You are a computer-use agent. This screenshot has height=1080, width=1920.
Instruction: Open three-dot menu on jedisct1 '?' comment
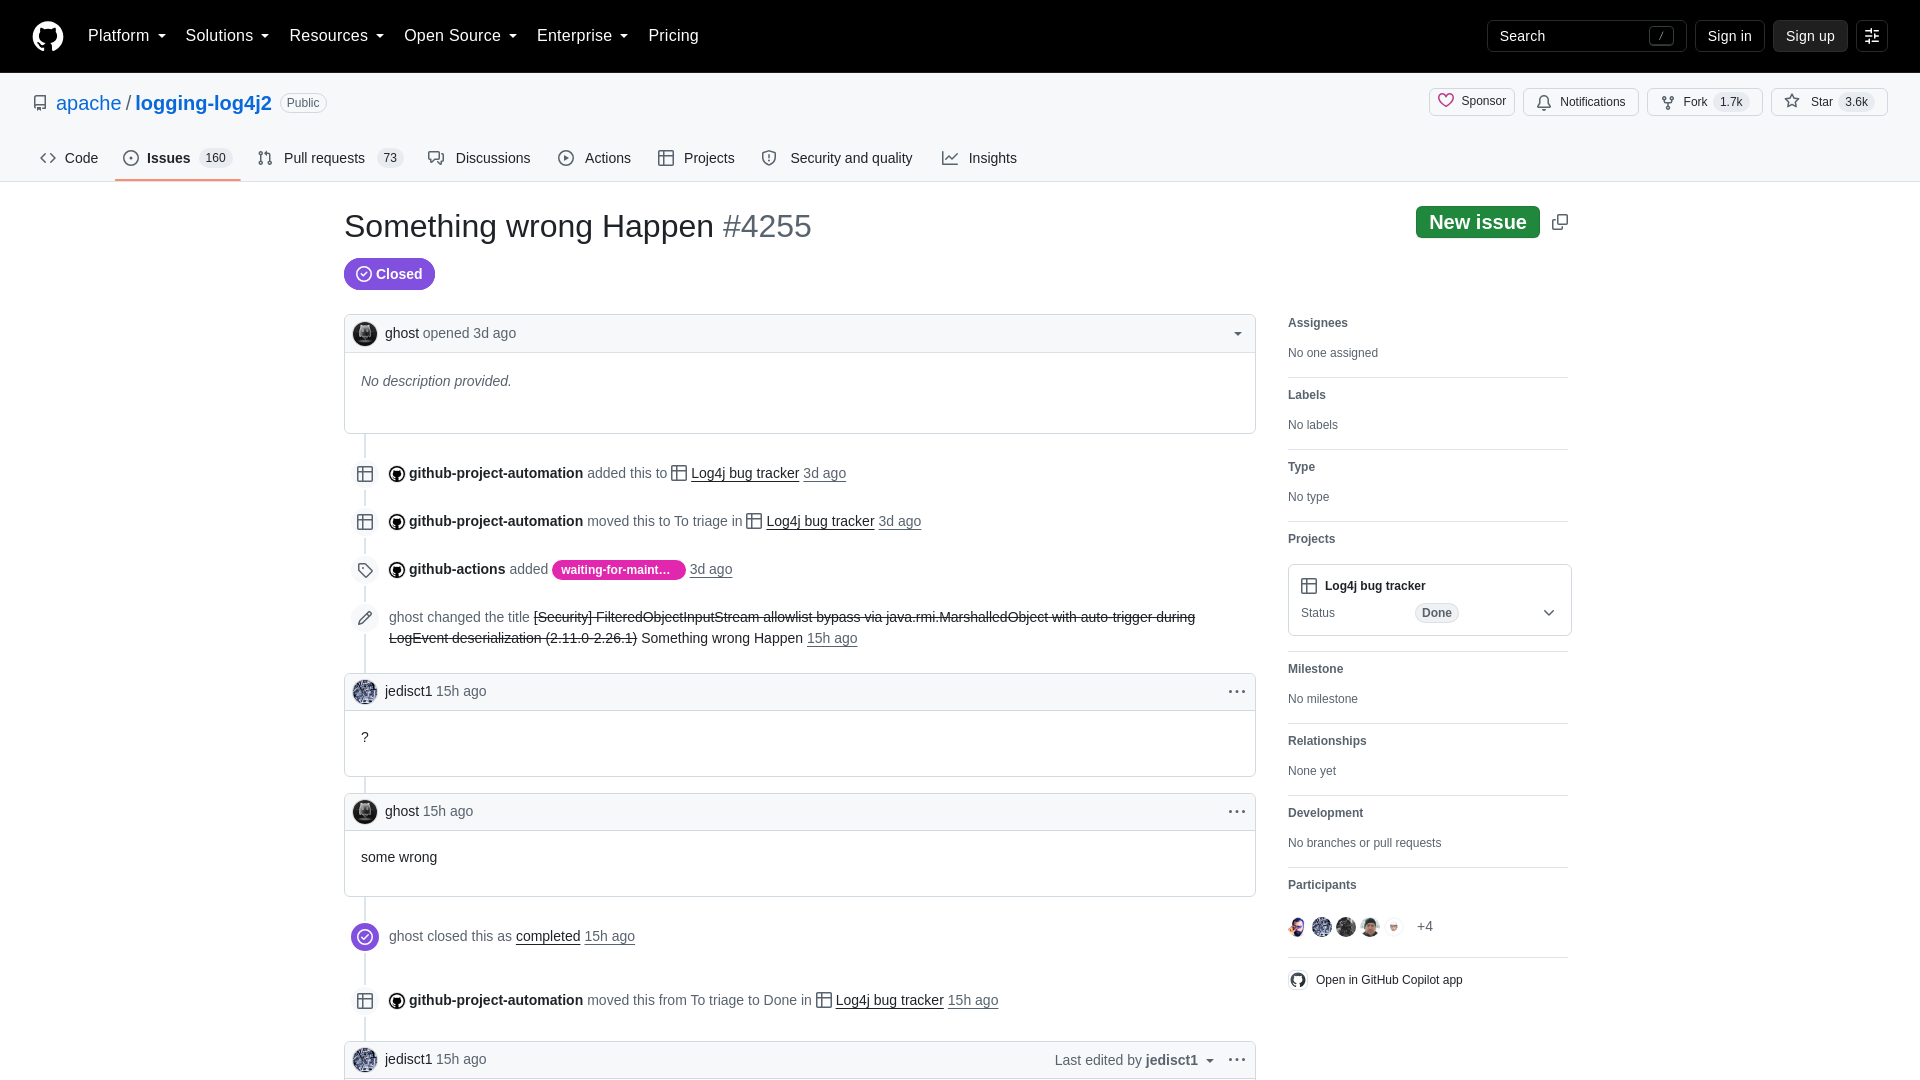(x=1237, y=692)
